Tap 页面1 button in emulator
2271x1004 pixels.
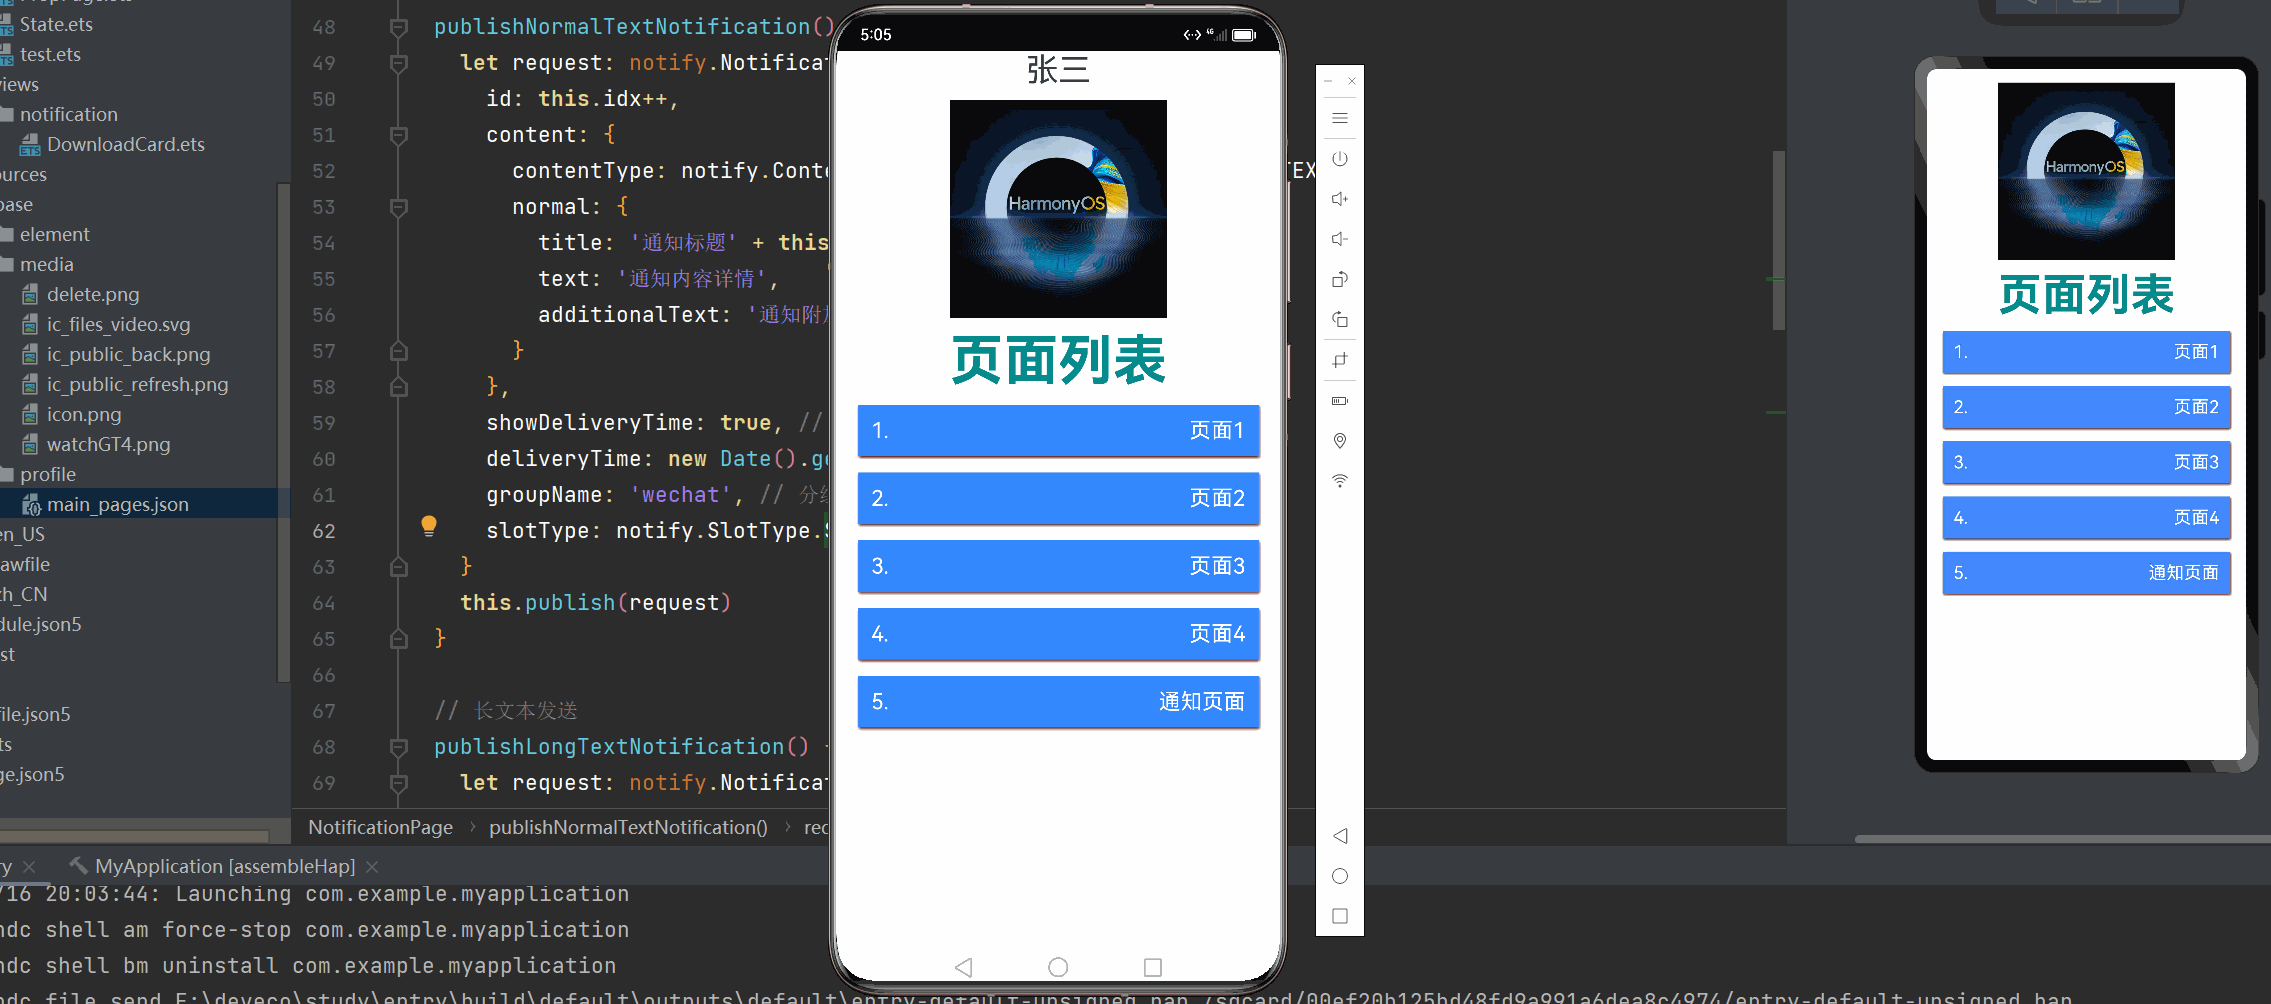1058,430
